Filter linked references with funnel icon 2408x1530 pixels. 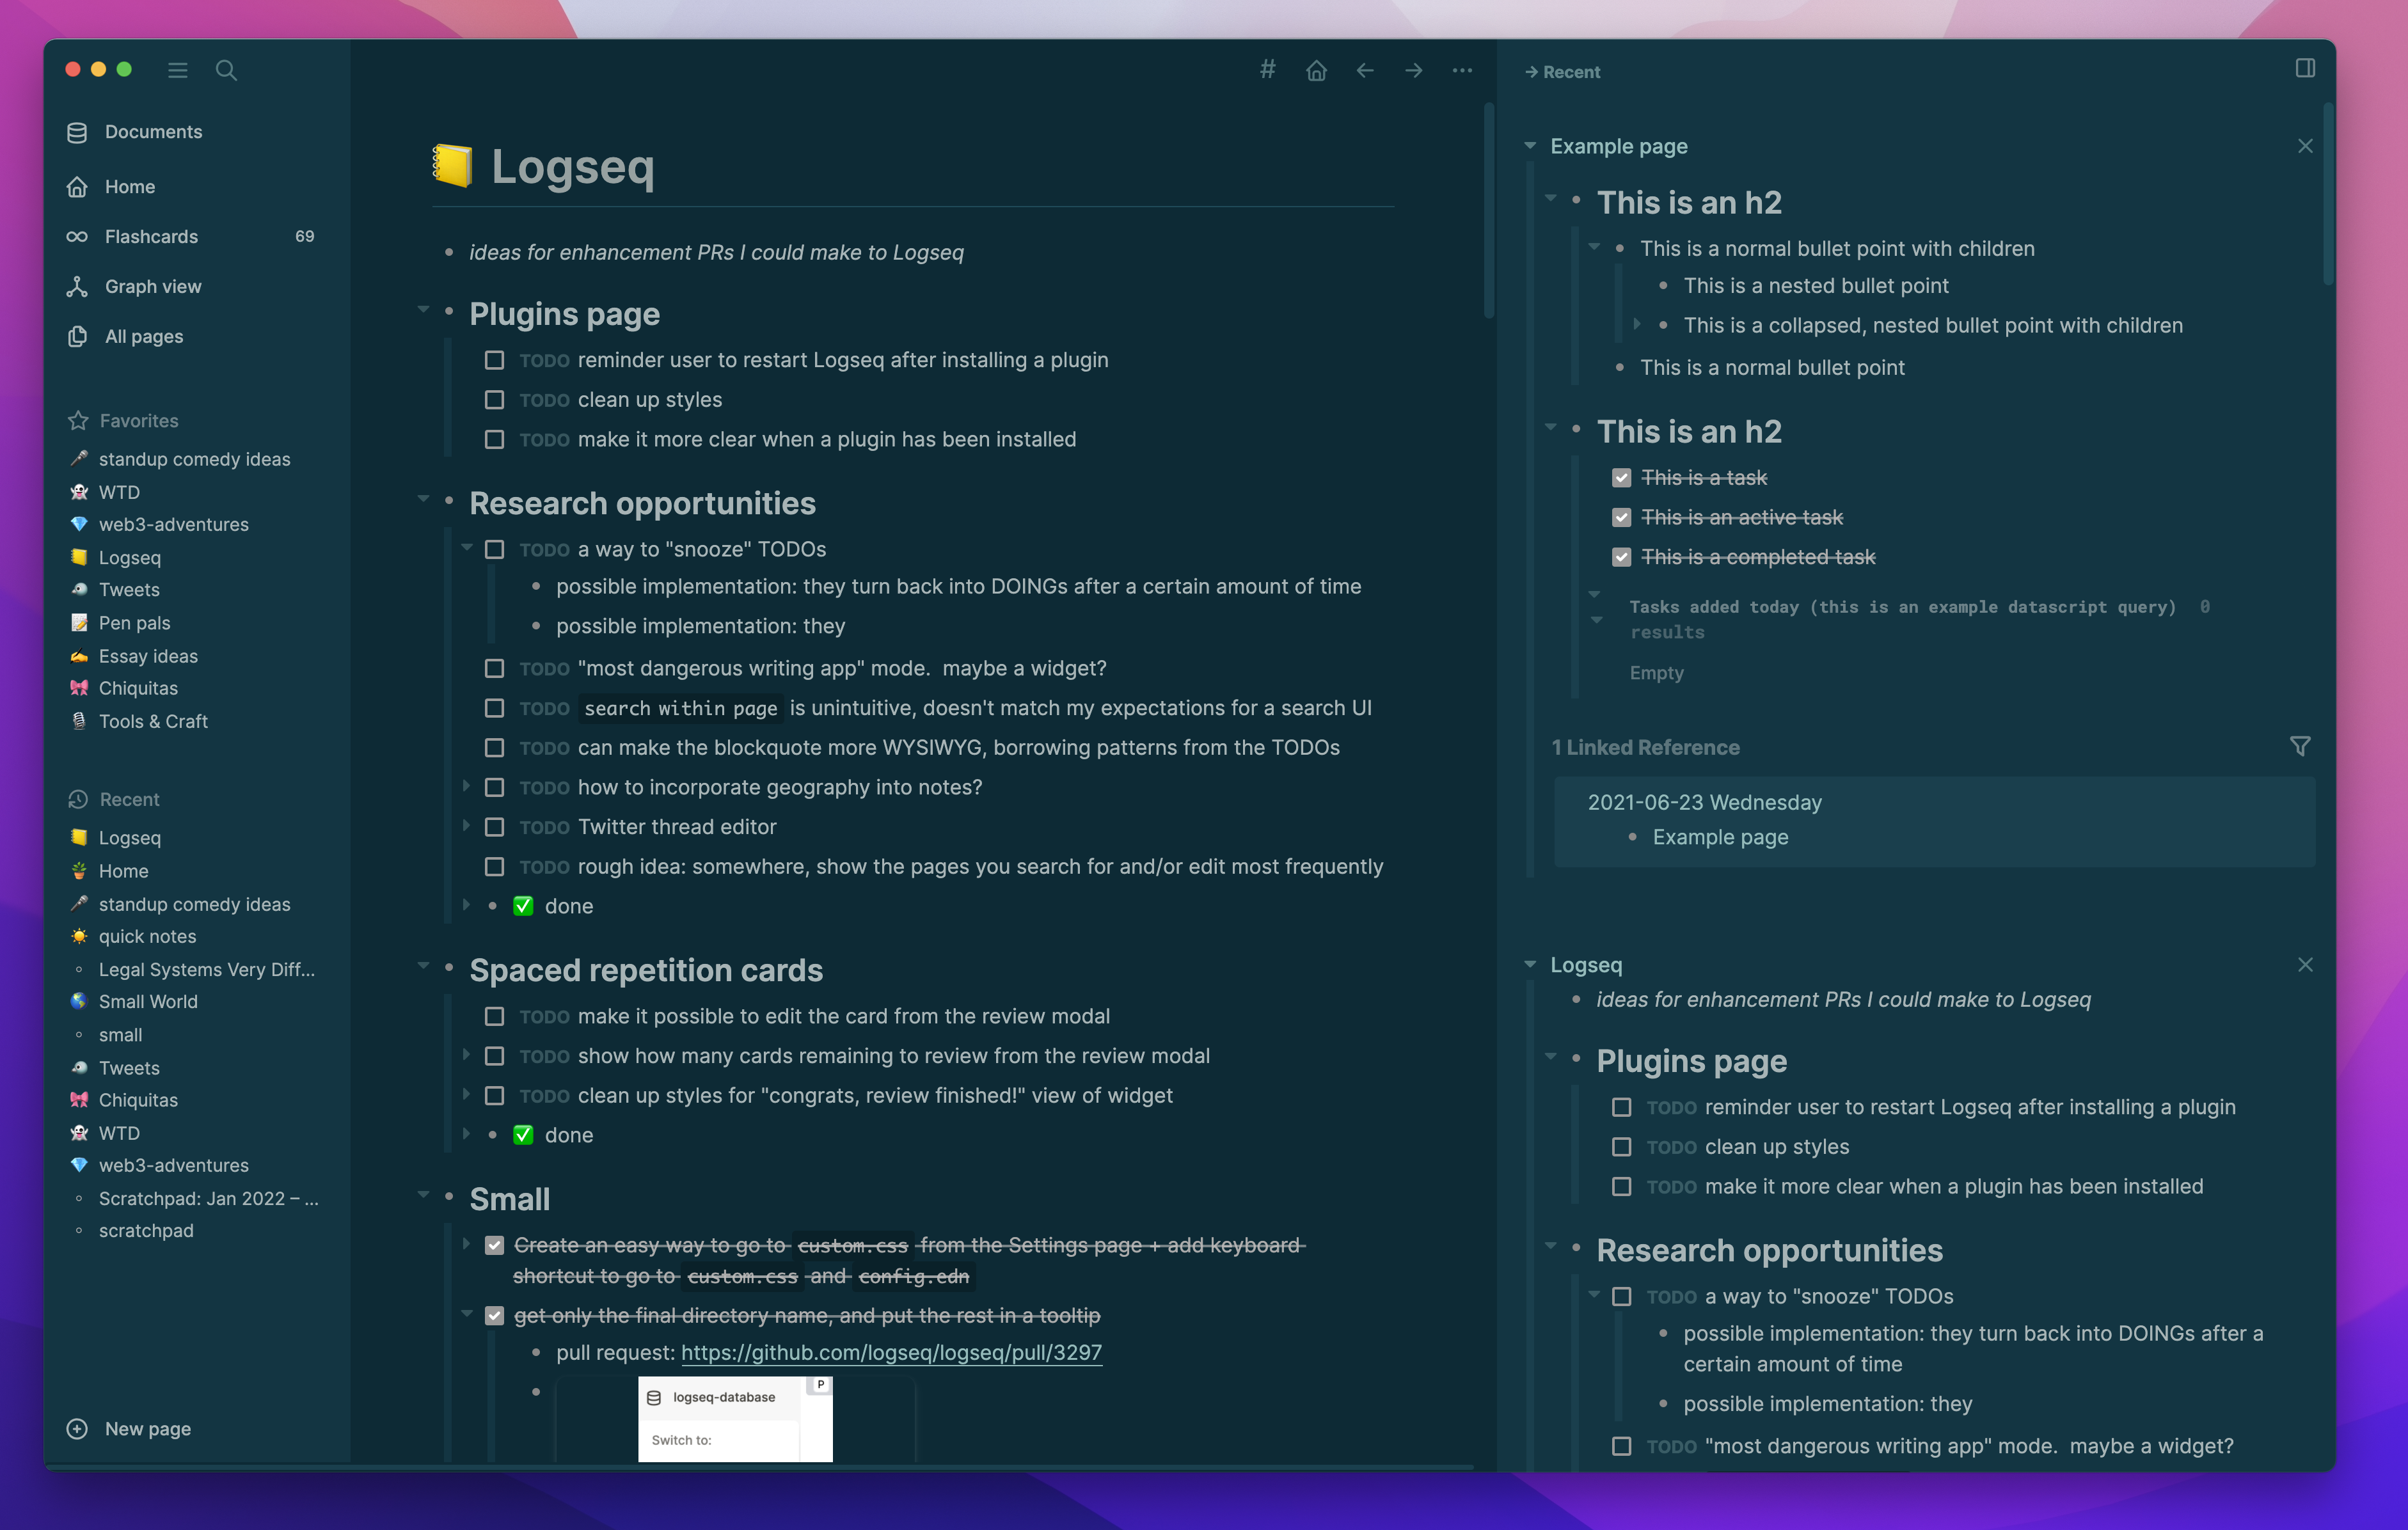tap(2299, 746)
